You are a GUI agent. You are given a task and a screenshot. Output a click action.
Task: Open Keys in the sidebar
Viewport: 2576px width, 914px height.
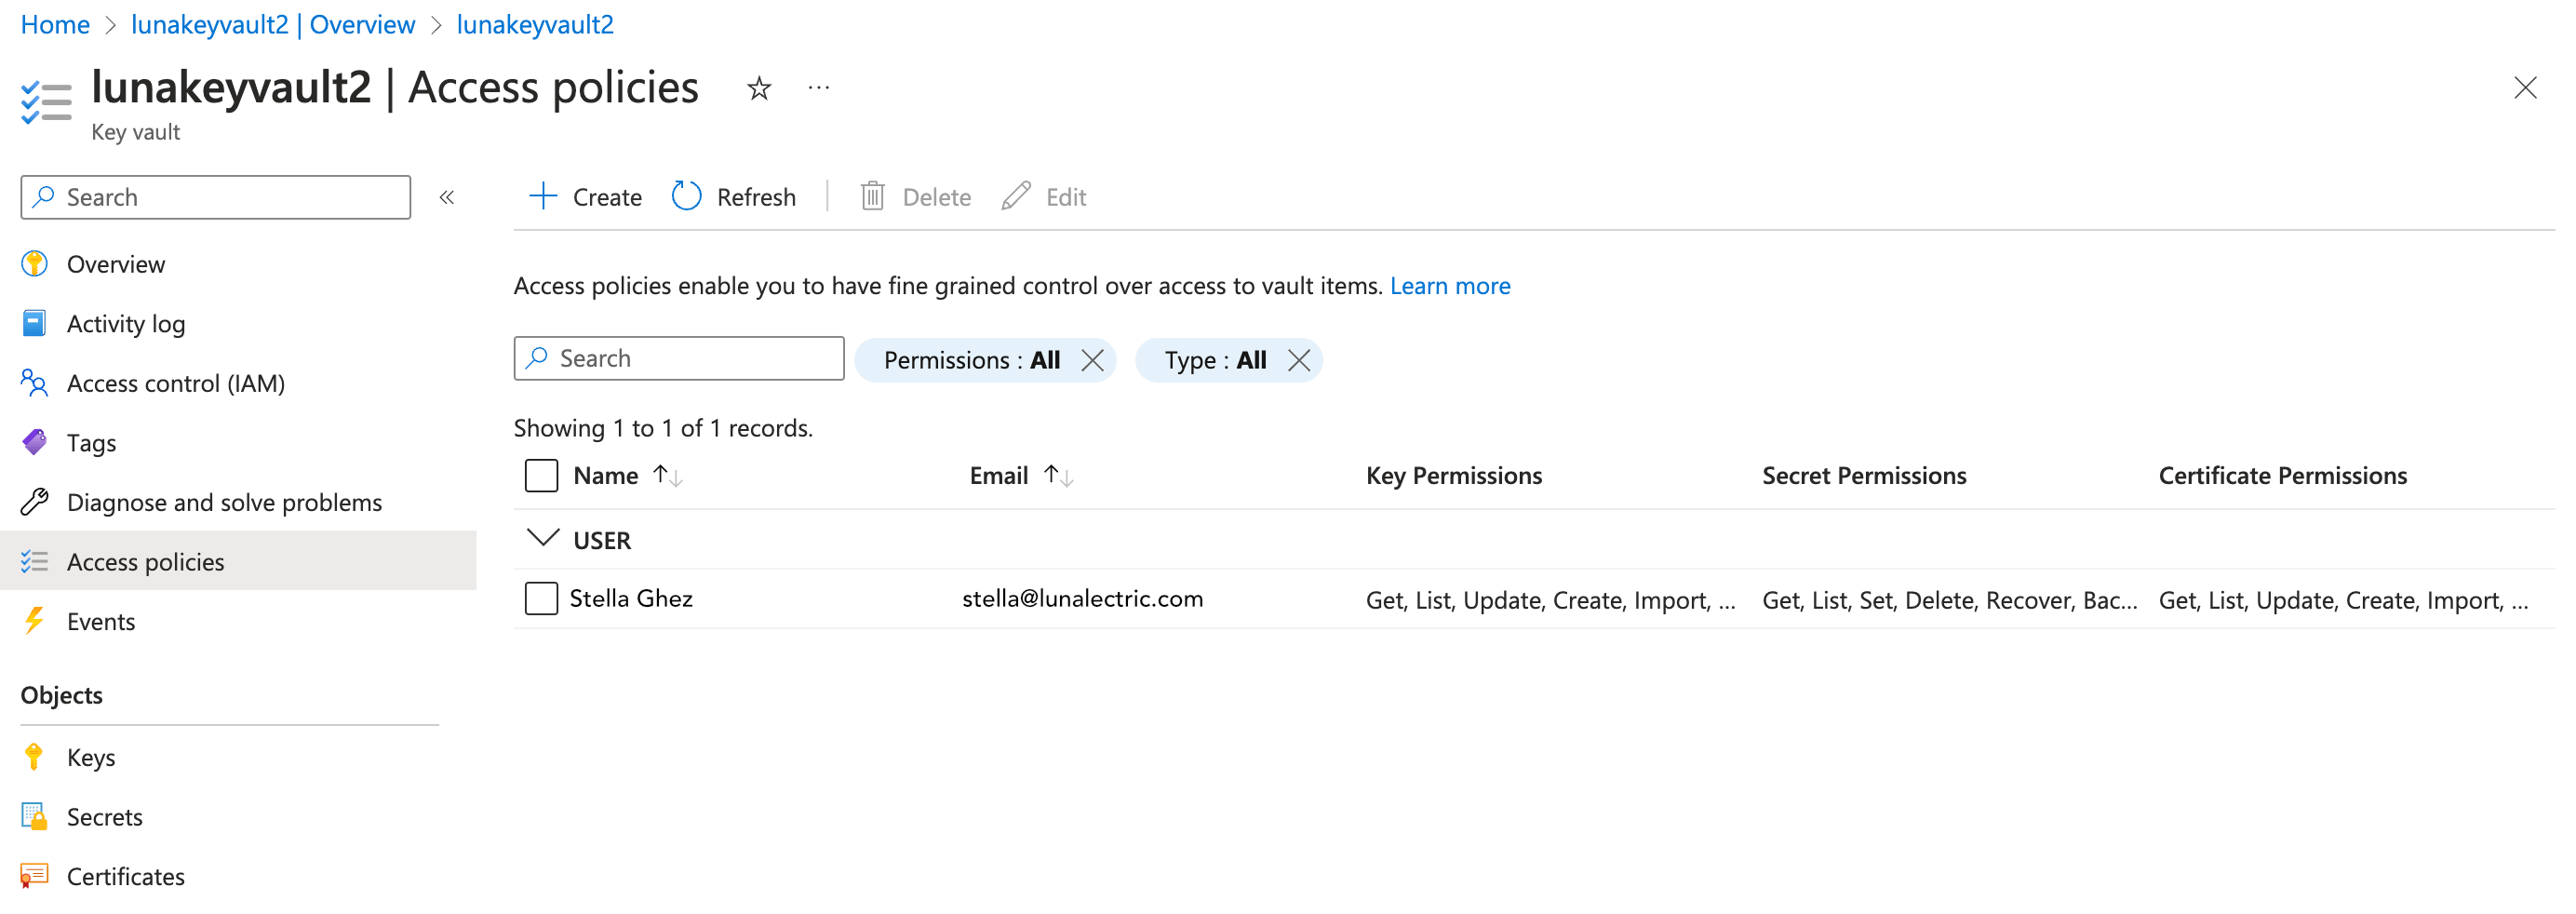[x=91, y=758]
